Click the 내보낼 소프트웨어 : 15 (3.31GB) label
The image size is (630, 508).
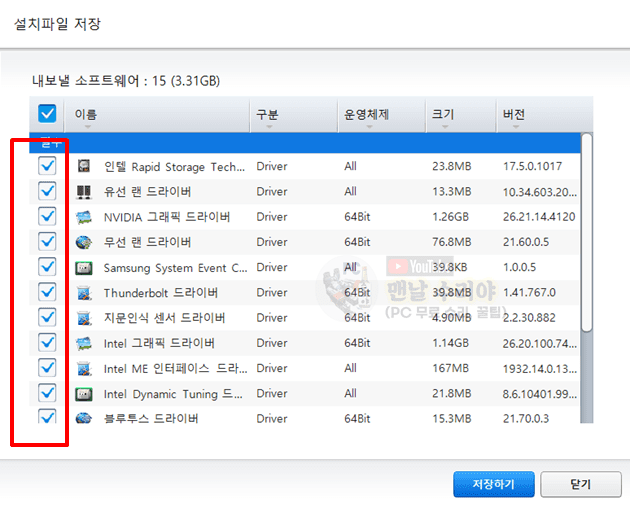(126, 81)
